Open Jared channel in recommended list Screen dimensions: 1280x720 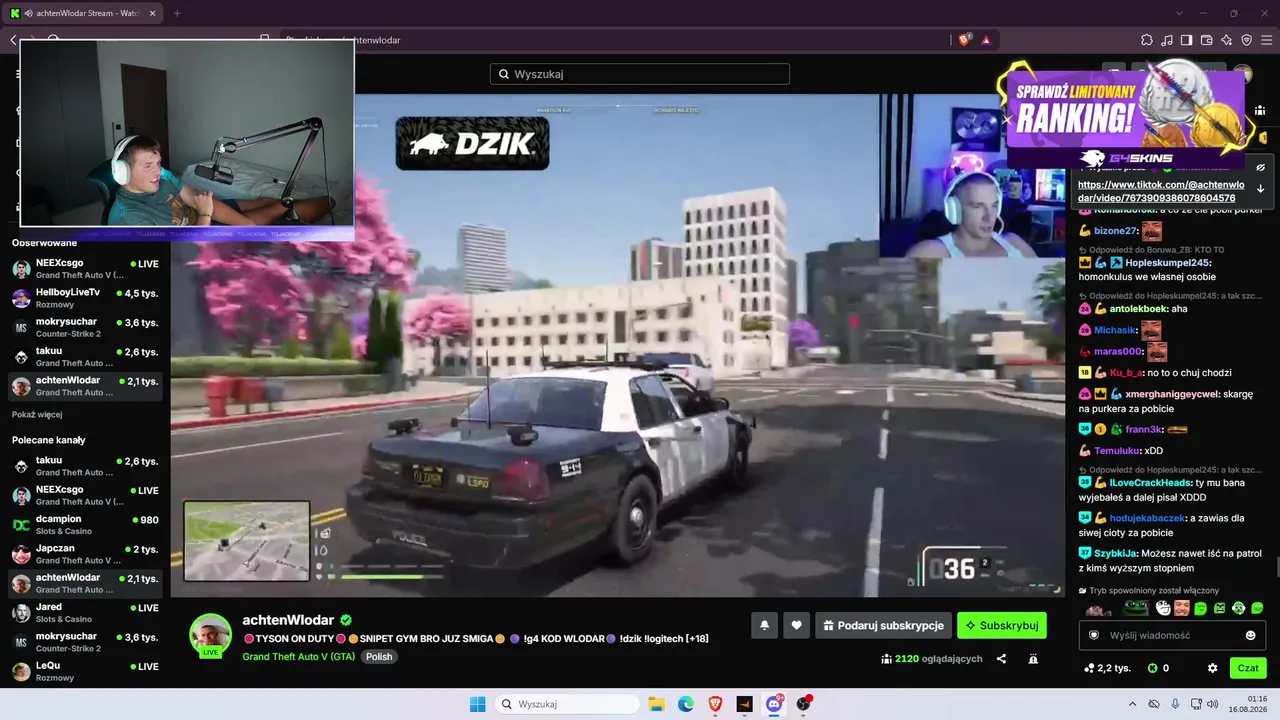(85, 612)
